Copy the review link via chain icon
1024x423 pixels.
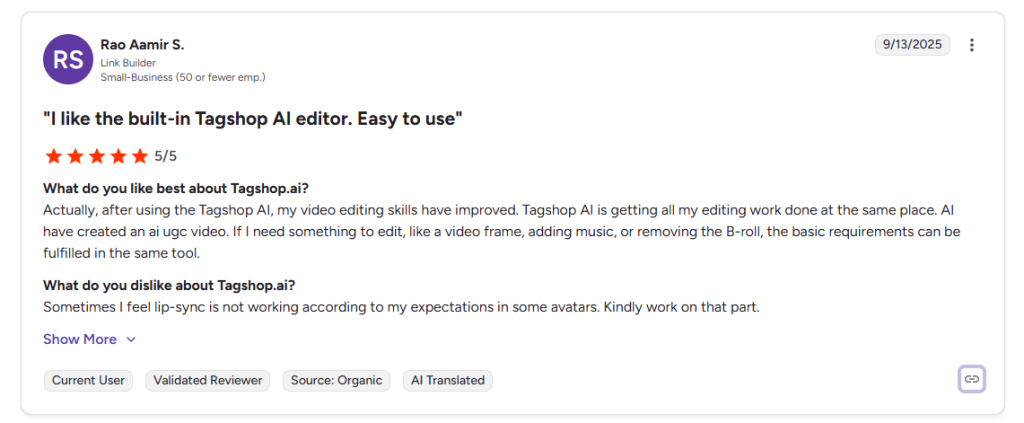tap(971, 379)
